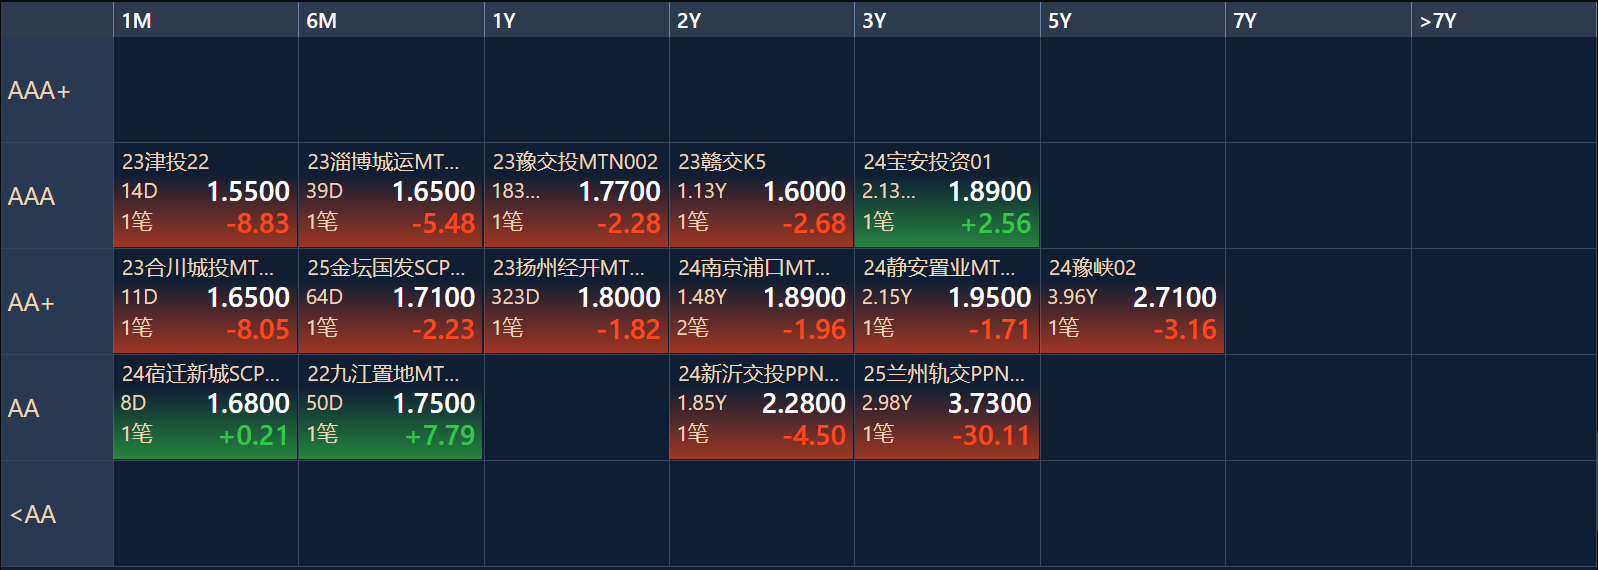Select the 1Y maturity column header

click(576, 20)
